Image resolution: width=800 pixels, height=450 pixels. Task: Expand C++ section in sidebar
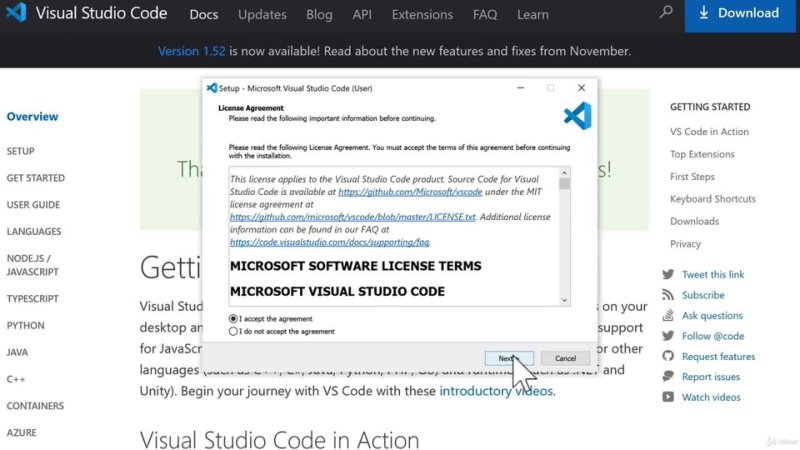tap(16, 379)
